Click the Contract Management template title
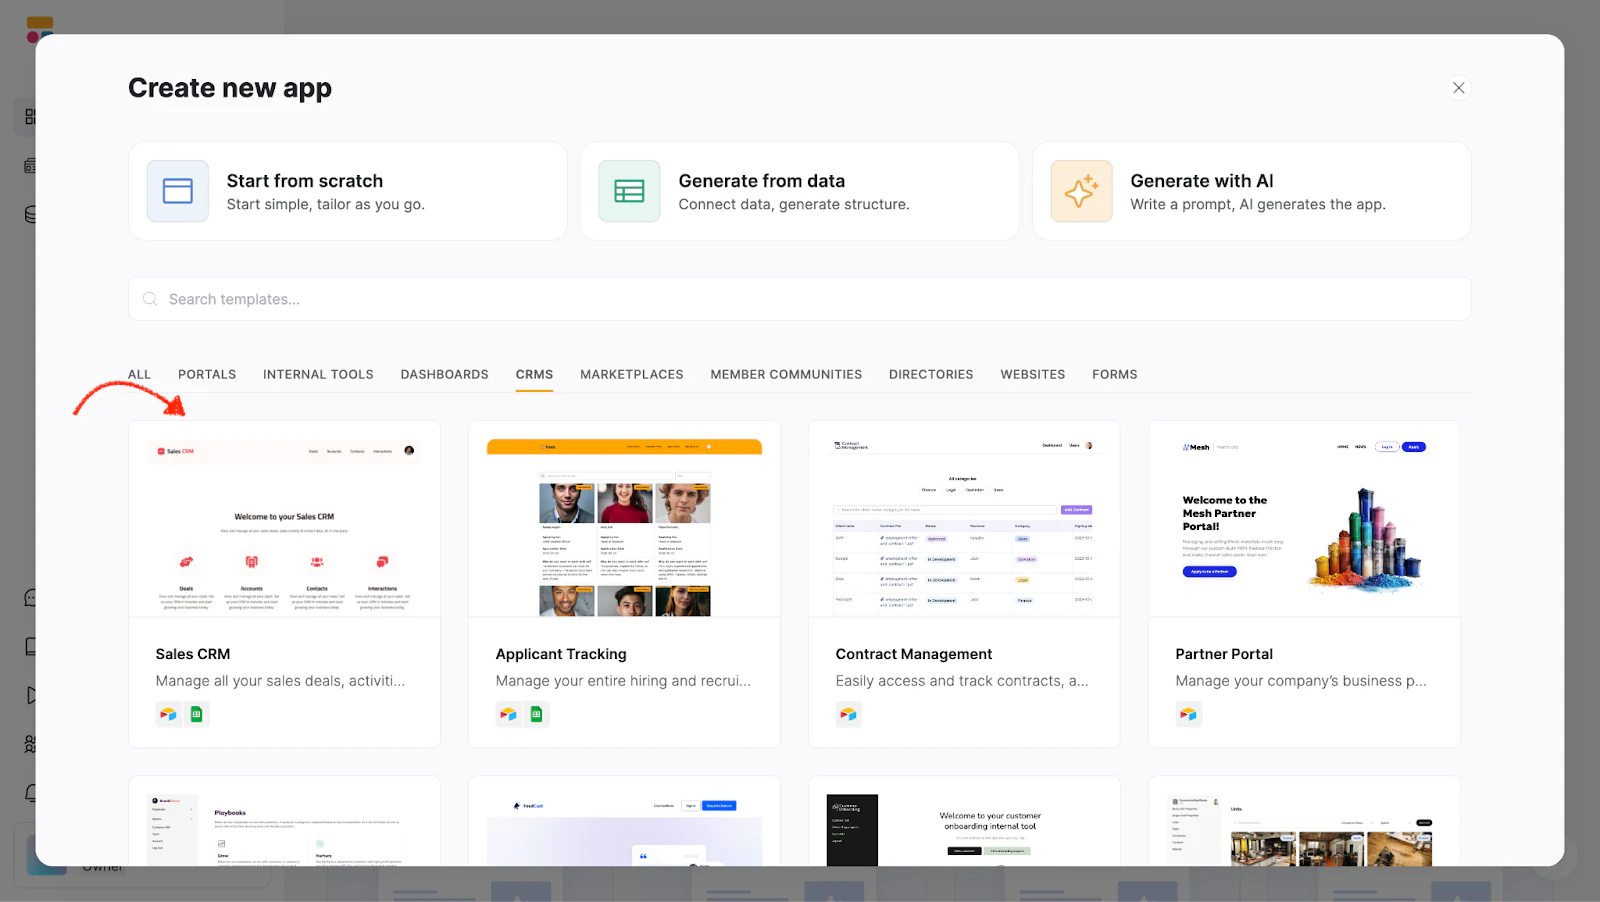Viewport: 1600px width, 902px height. [x=914, y=654]
